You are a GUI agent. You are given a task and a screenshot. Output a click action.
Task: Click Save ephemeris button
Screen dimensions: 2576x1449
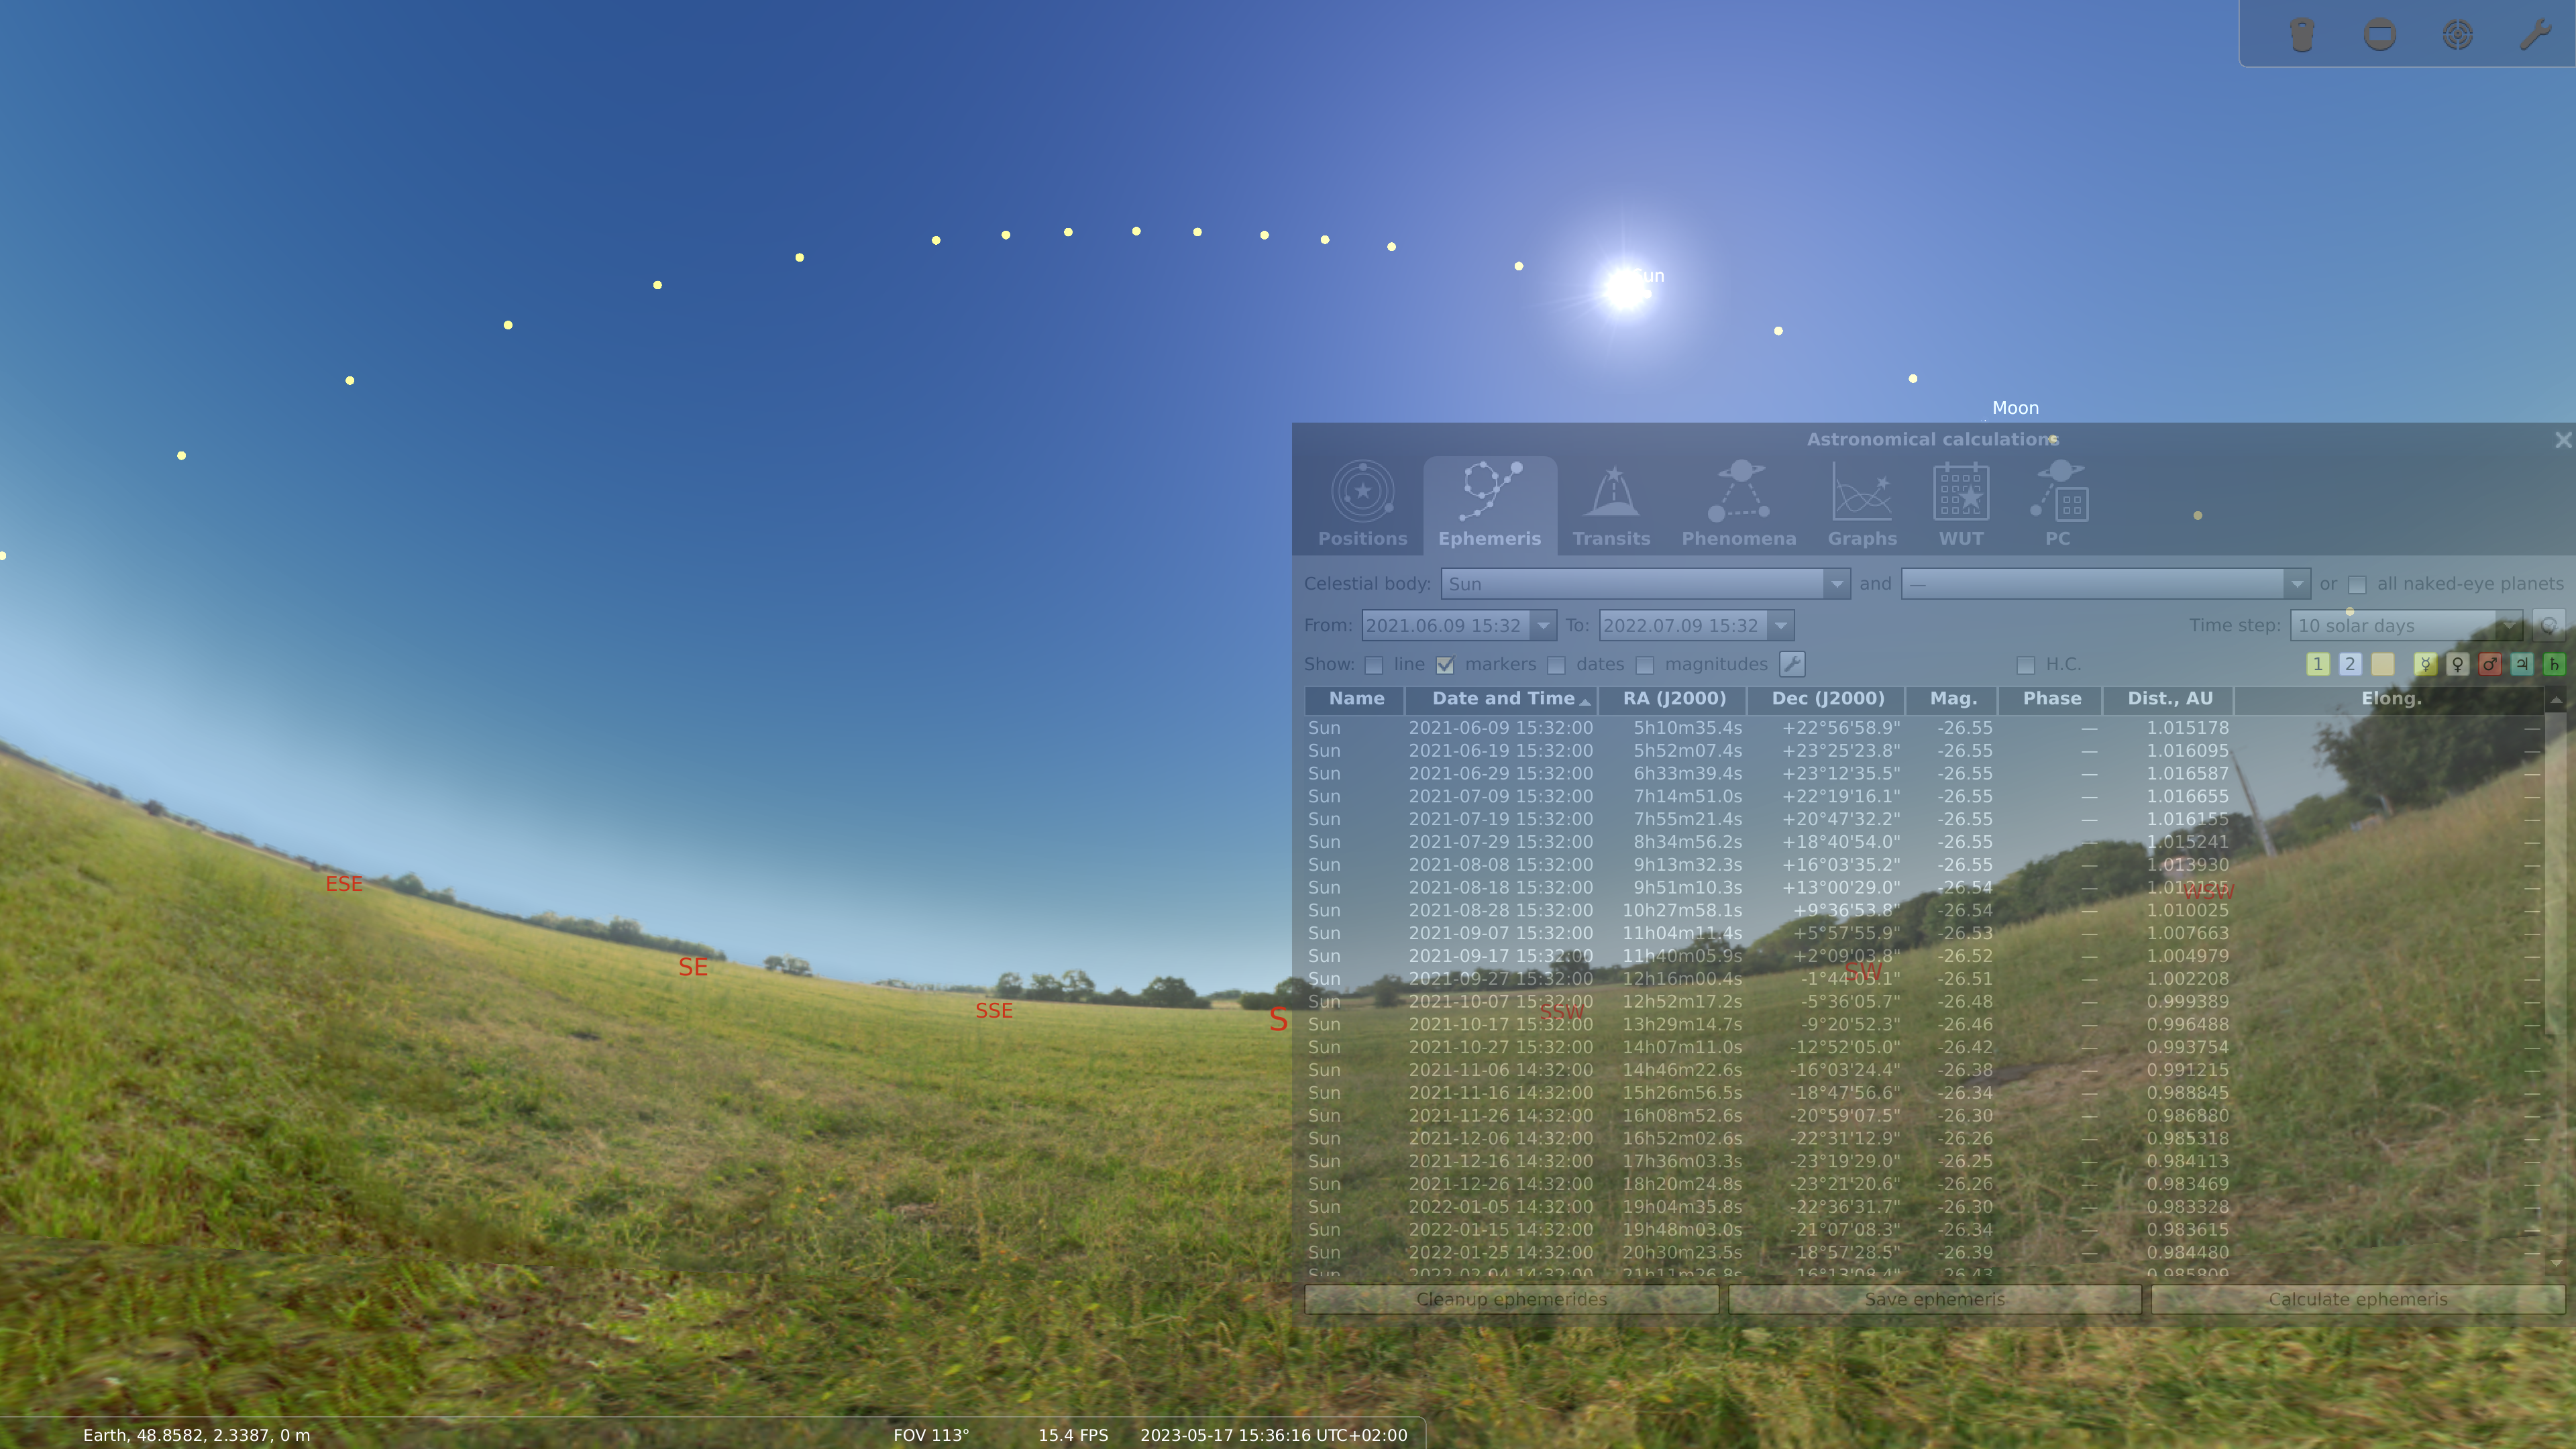(1934, 1299)
